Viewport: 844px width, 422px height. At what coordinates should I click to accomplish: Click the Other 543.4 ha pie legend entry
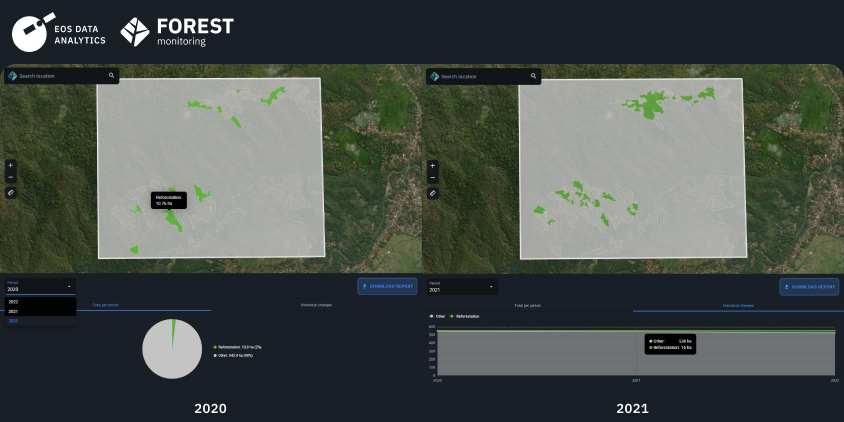pos(235,356)
